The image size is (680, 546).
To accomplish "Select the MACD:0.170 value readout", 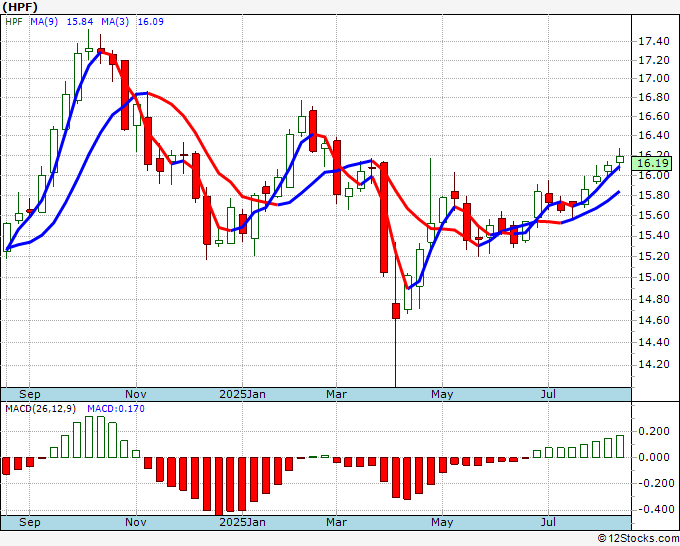I will (116, 409).
